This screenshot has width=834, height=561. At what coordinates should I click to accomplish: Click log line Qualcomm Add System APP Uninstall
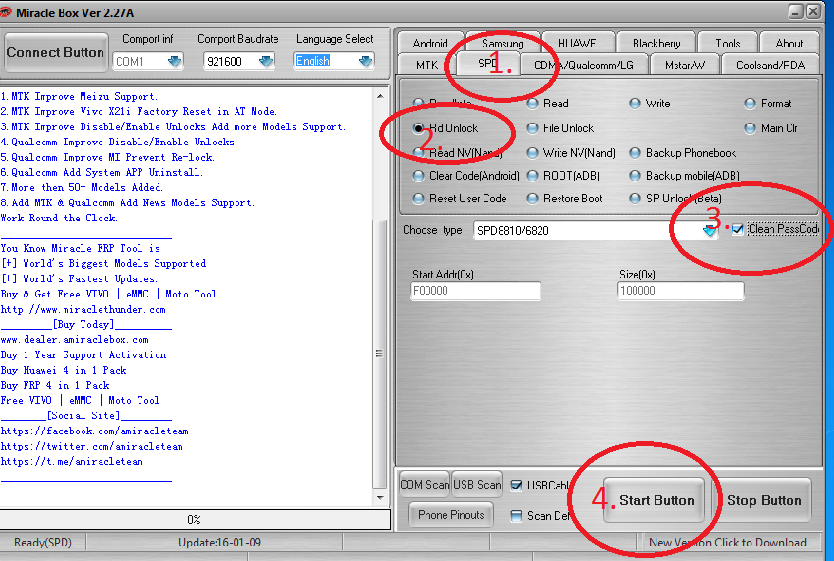point(101,172)
